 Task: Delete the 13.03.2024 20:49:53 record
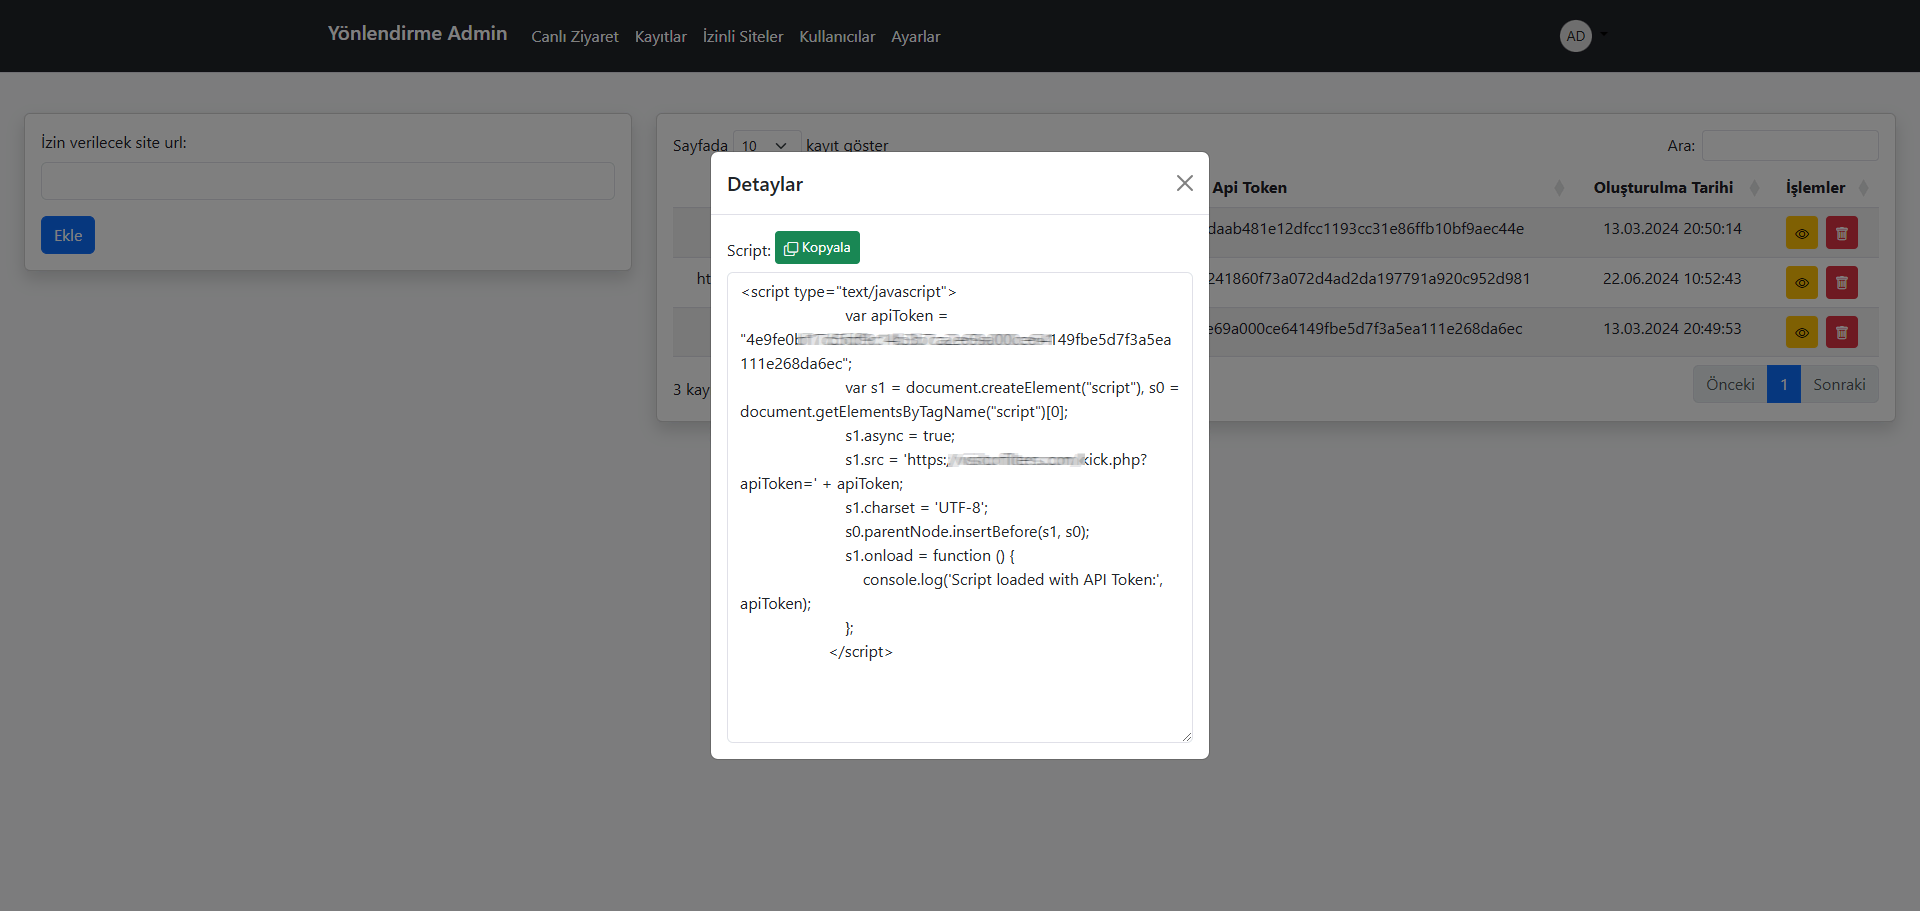(1841, 332)
